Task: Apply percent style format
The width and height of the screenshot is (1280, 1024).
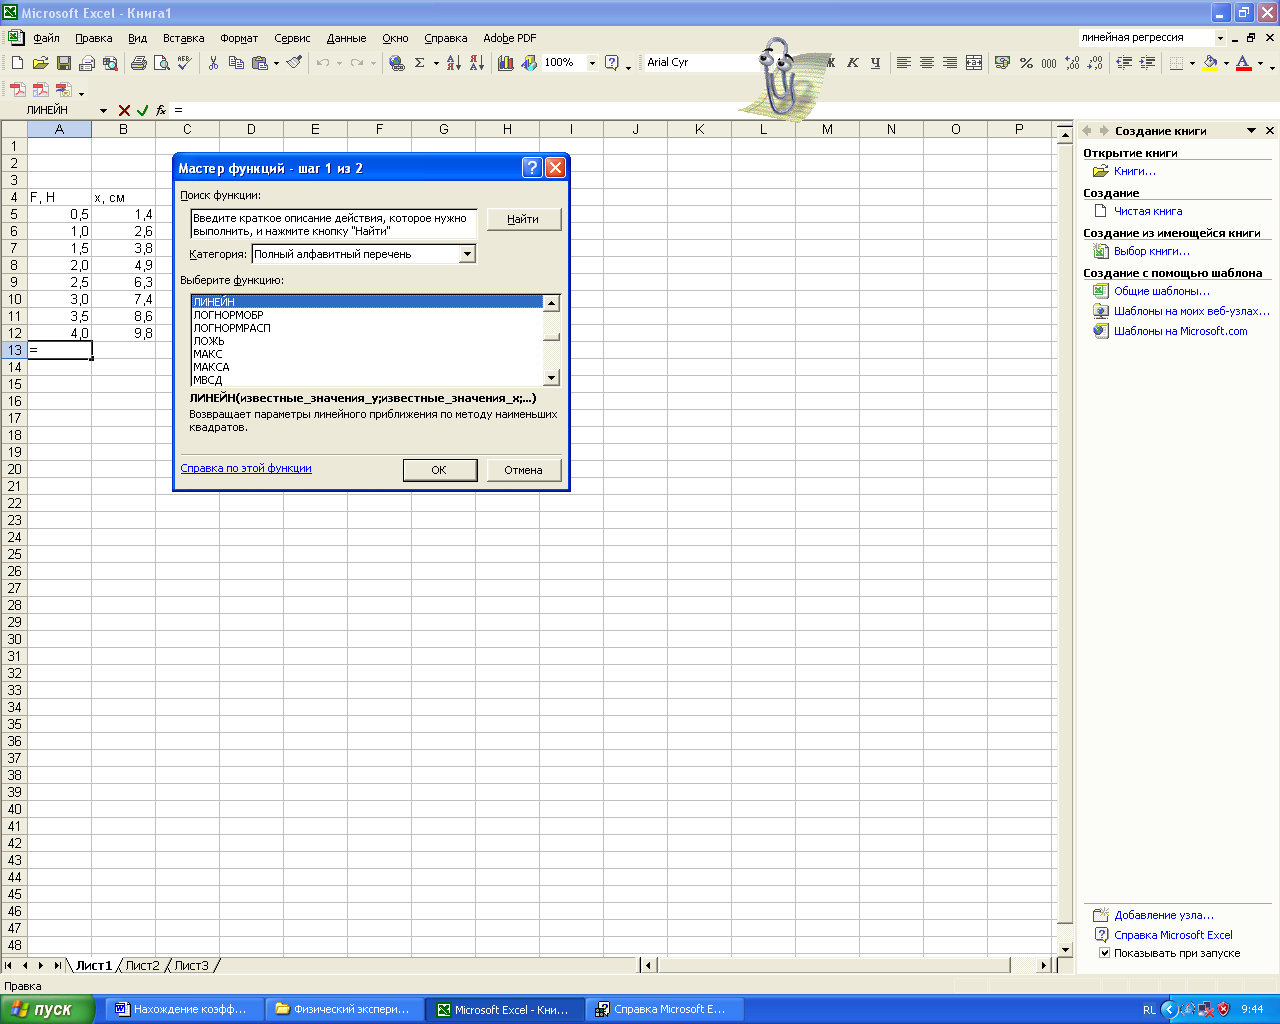Action: (x=1026, y=63)
